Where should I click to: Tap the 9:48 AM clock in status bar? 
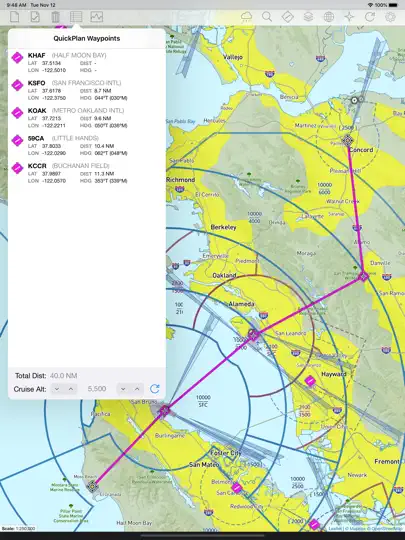(x=16, y=5)
